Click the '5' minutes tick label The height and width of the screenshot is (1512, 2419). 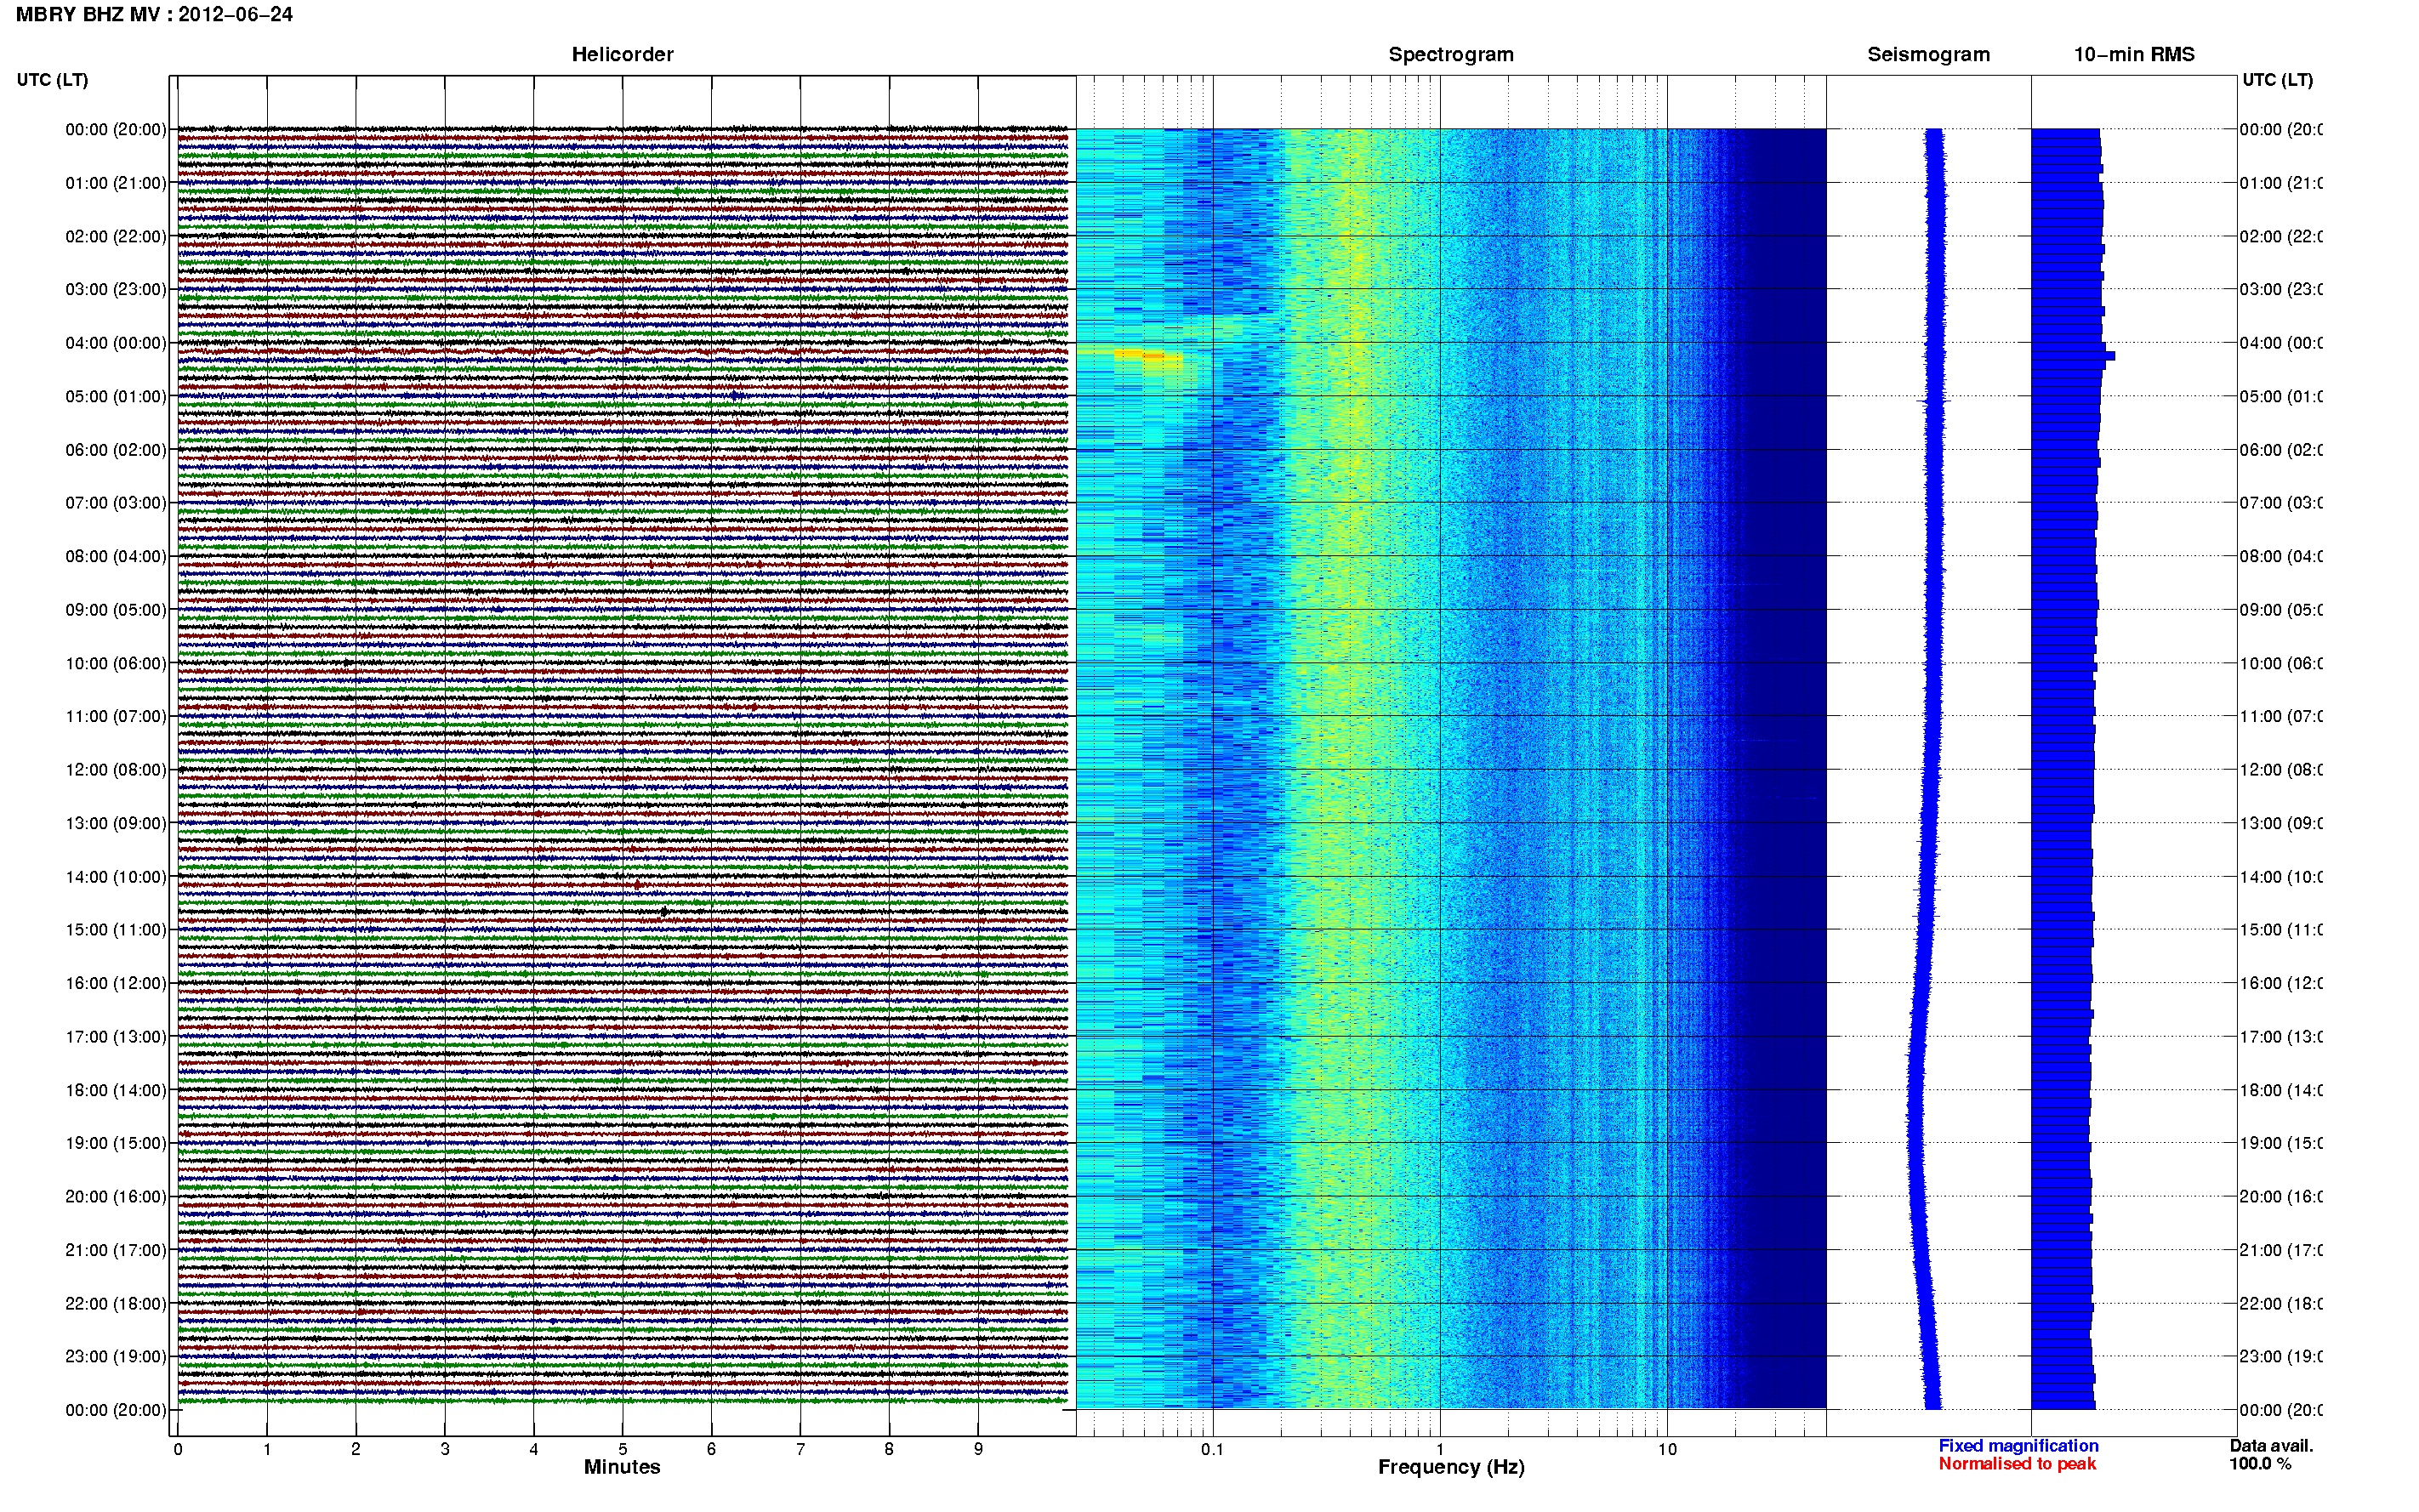coord(622,1449)
